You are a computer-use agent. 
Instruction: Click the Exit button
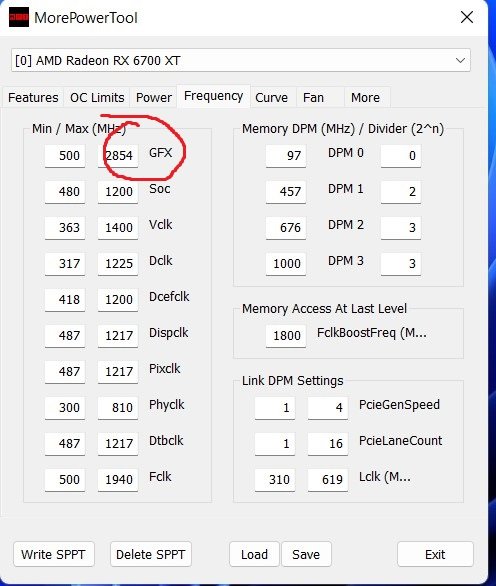(435, 554)
